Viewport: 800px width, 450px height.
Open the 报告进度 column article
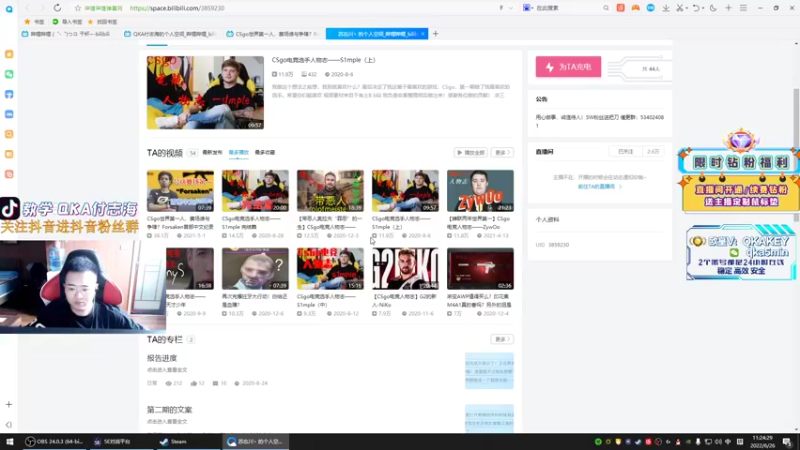pos(162,358)
